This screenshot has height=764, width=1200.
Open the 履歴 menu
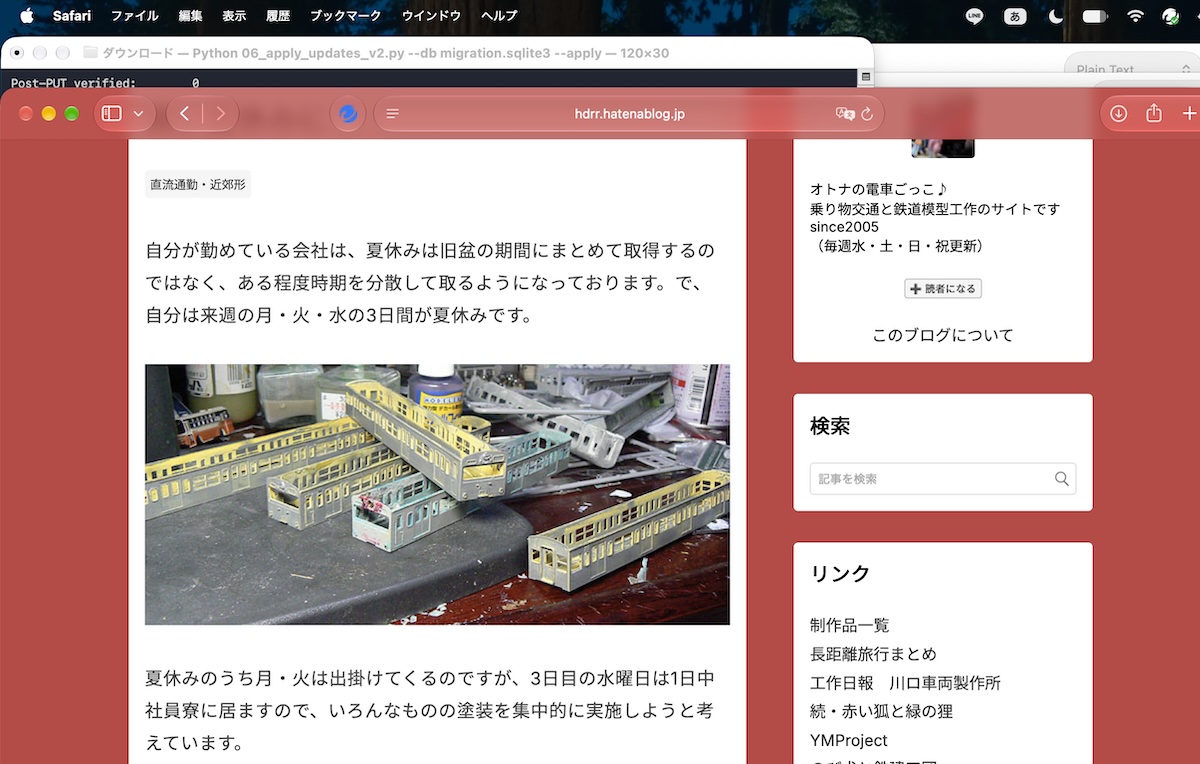(x=279, y=16)
